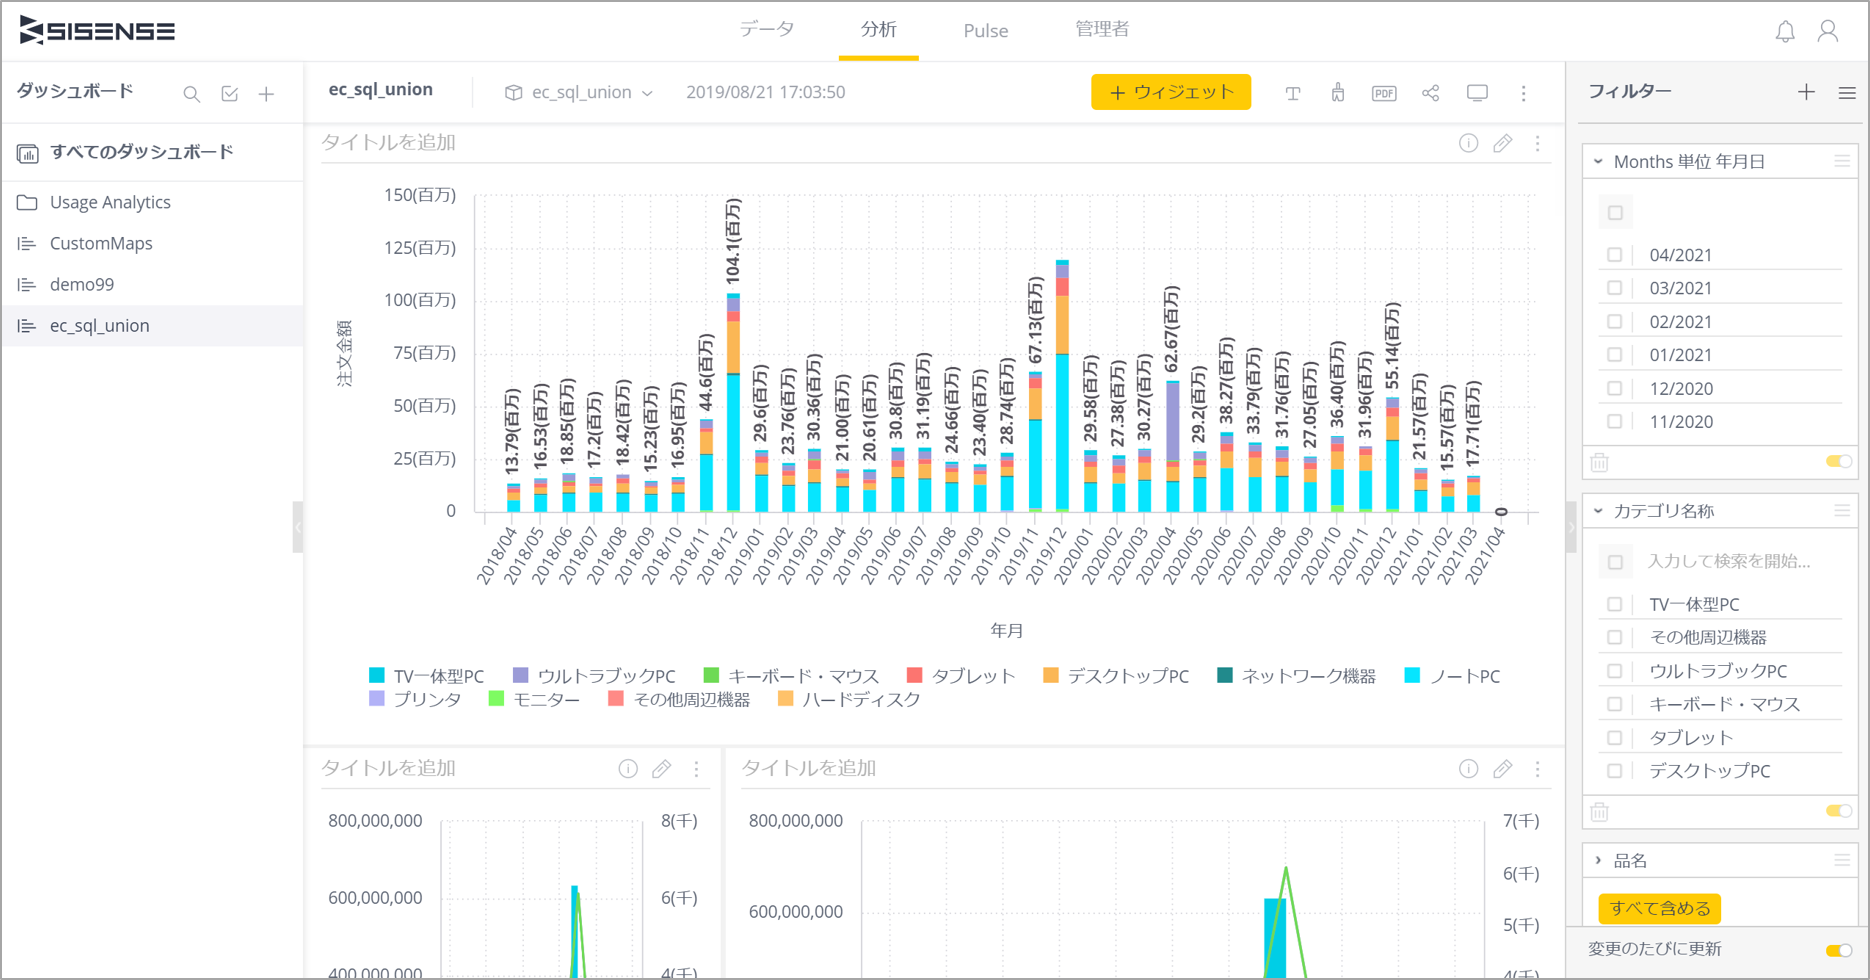Open the filter panel hamburger menu
The width and height of the screenshot is (1870, 980).
(x=1847, y=93)
